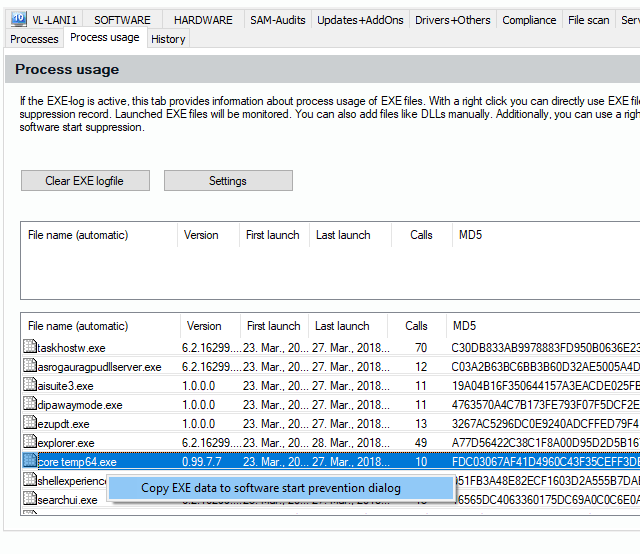Open the Settings button
640x554 pixels.
click(x=228, y=181)
